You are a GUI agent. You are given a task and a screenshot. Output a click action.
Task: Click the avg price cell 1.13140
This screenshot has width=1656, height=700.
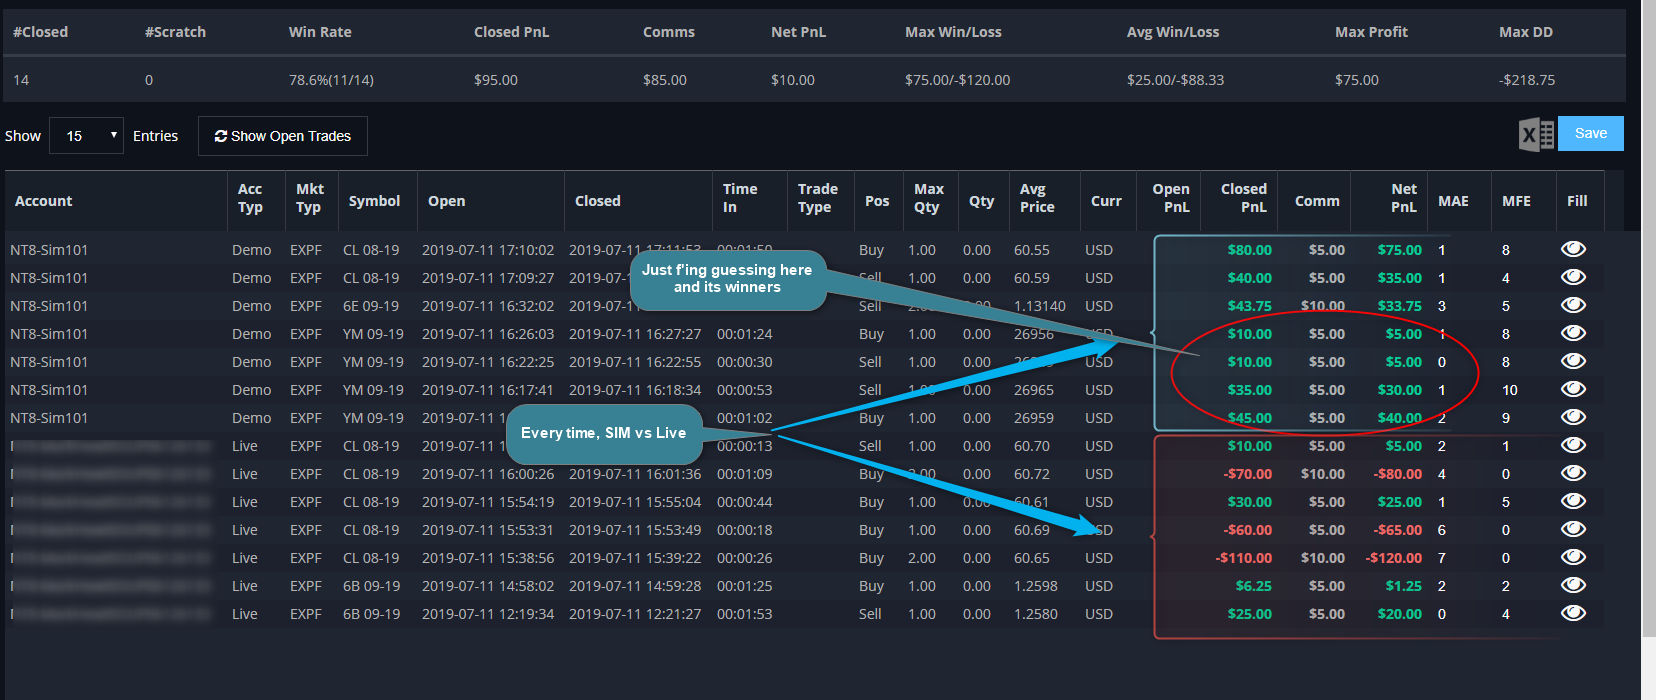1040,306
